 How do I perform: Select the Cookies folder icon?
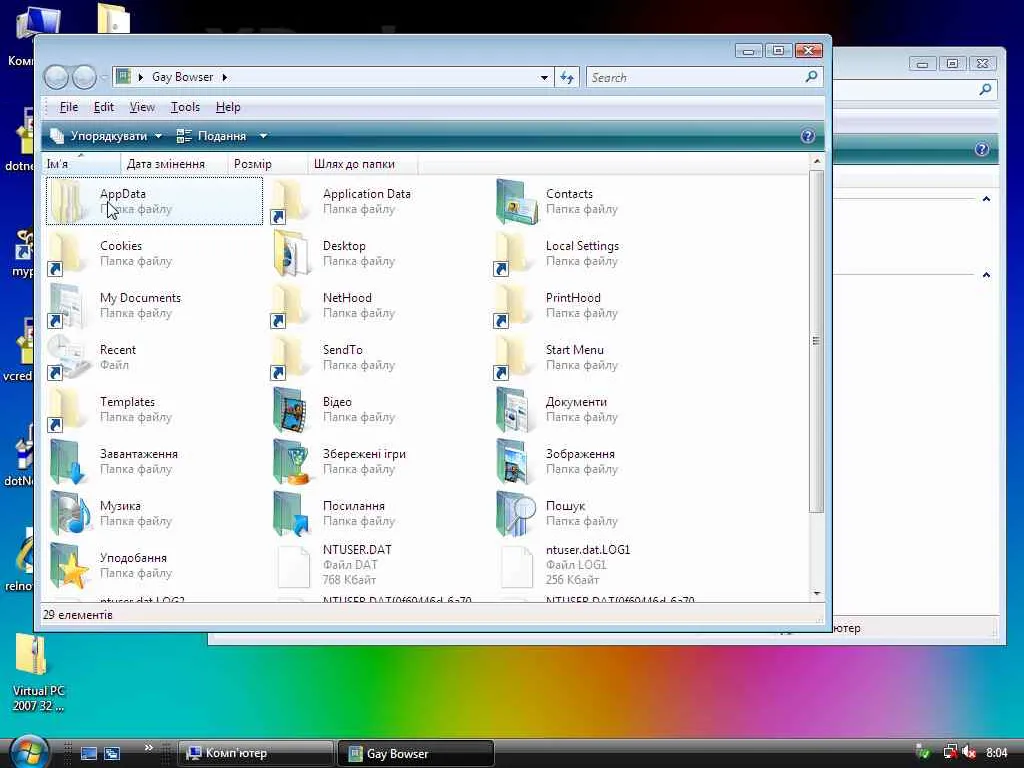coord(67,253)
